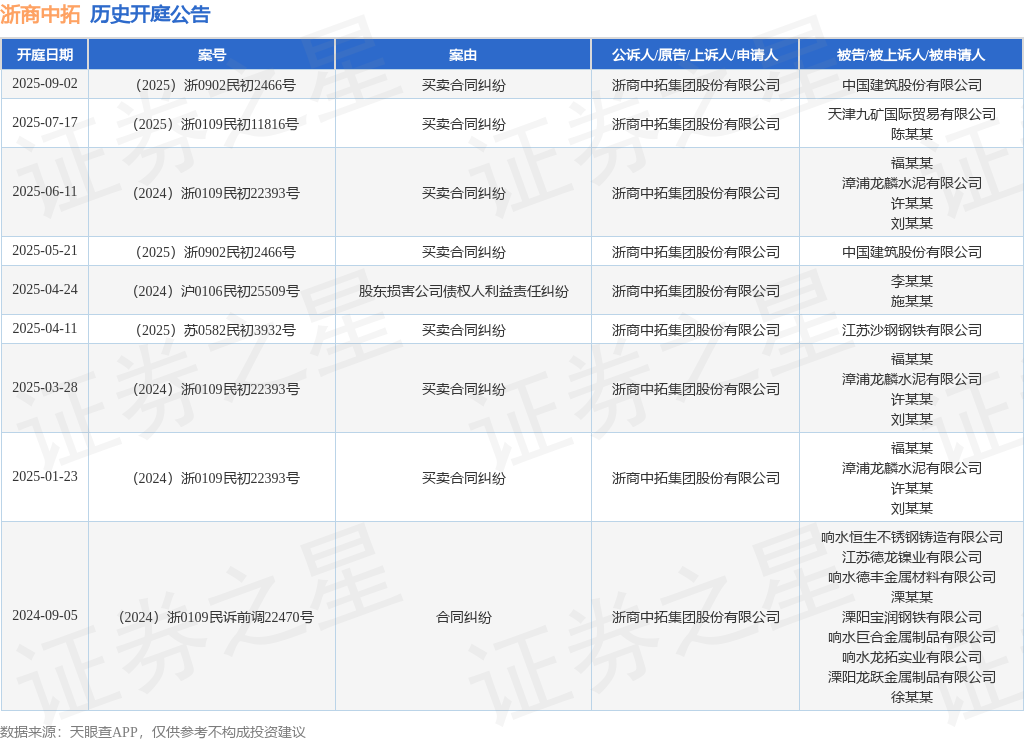Click 许某某 in the 2025-06-11 row

click(x=911, y=203)
